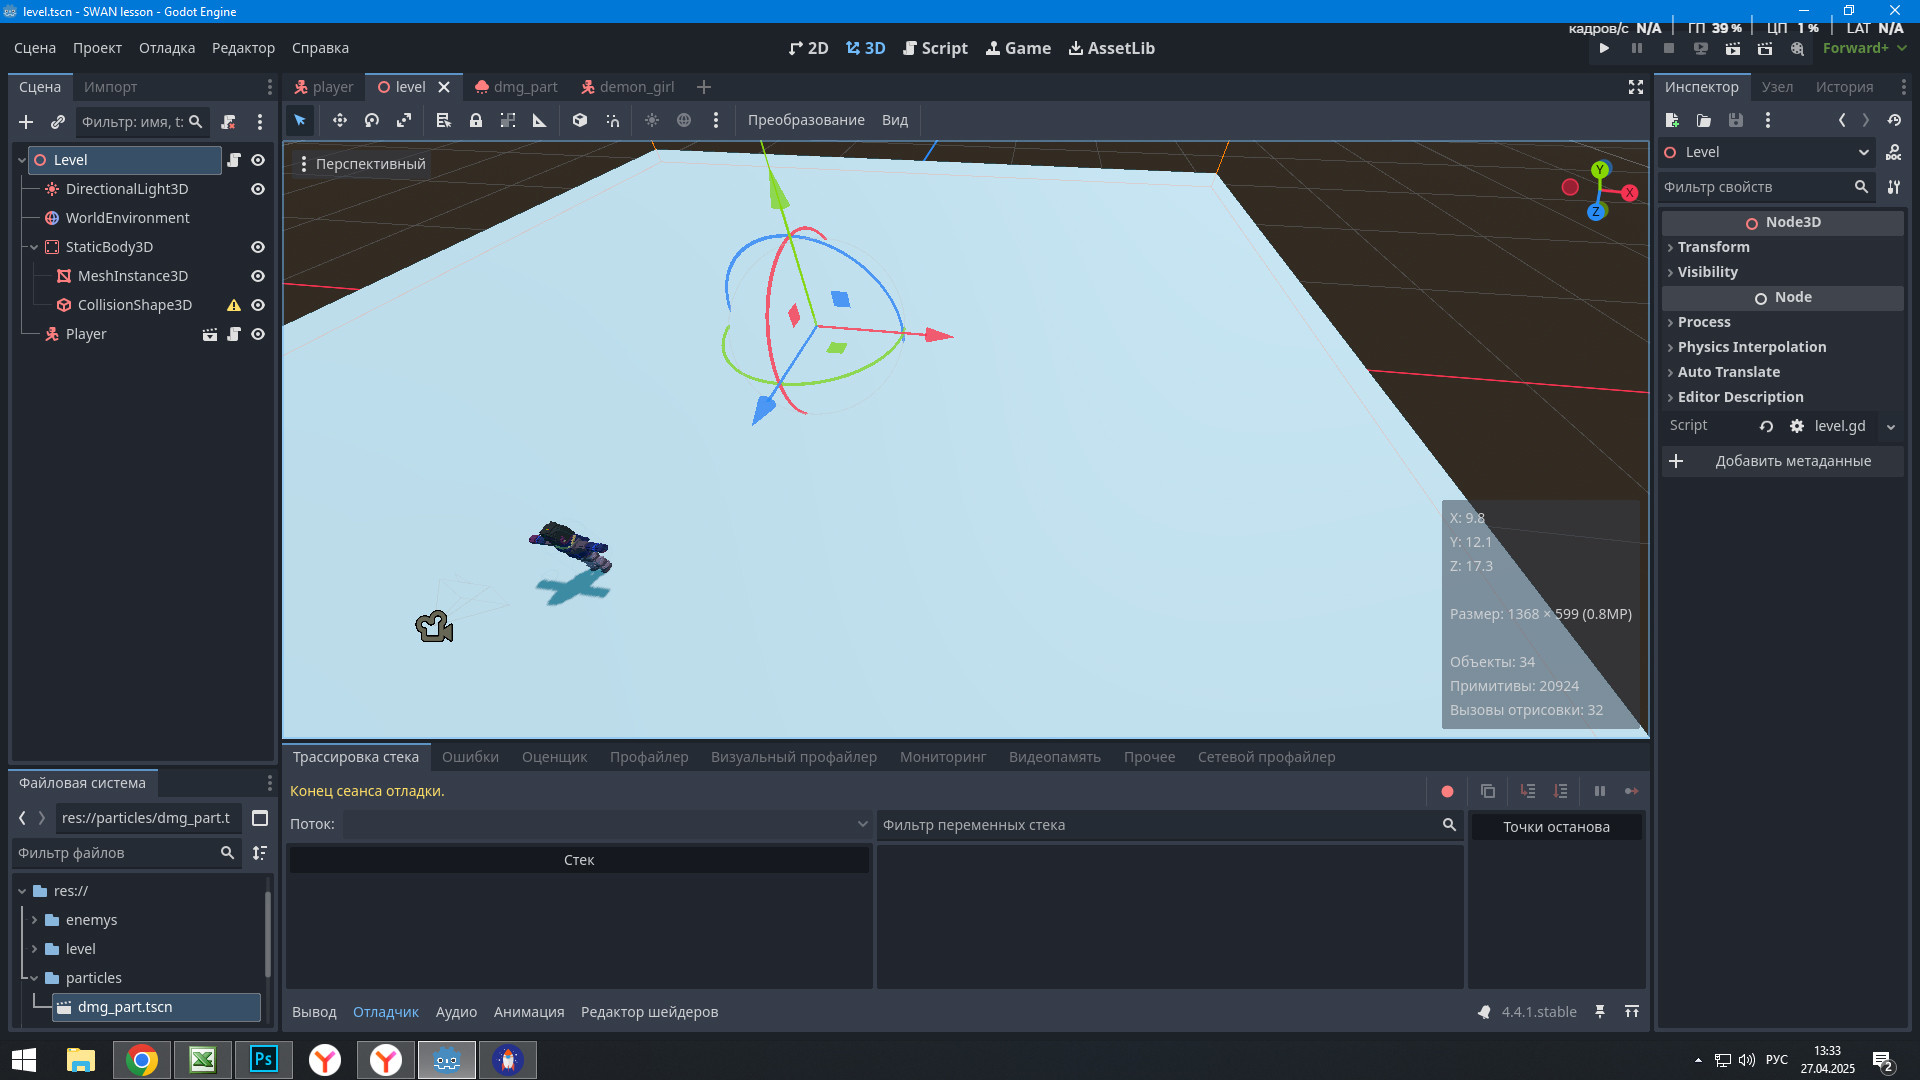This screenshot has height=1080, width=1920.
Task: Toggle Level node visibility eye
Action: click(258, 160)
